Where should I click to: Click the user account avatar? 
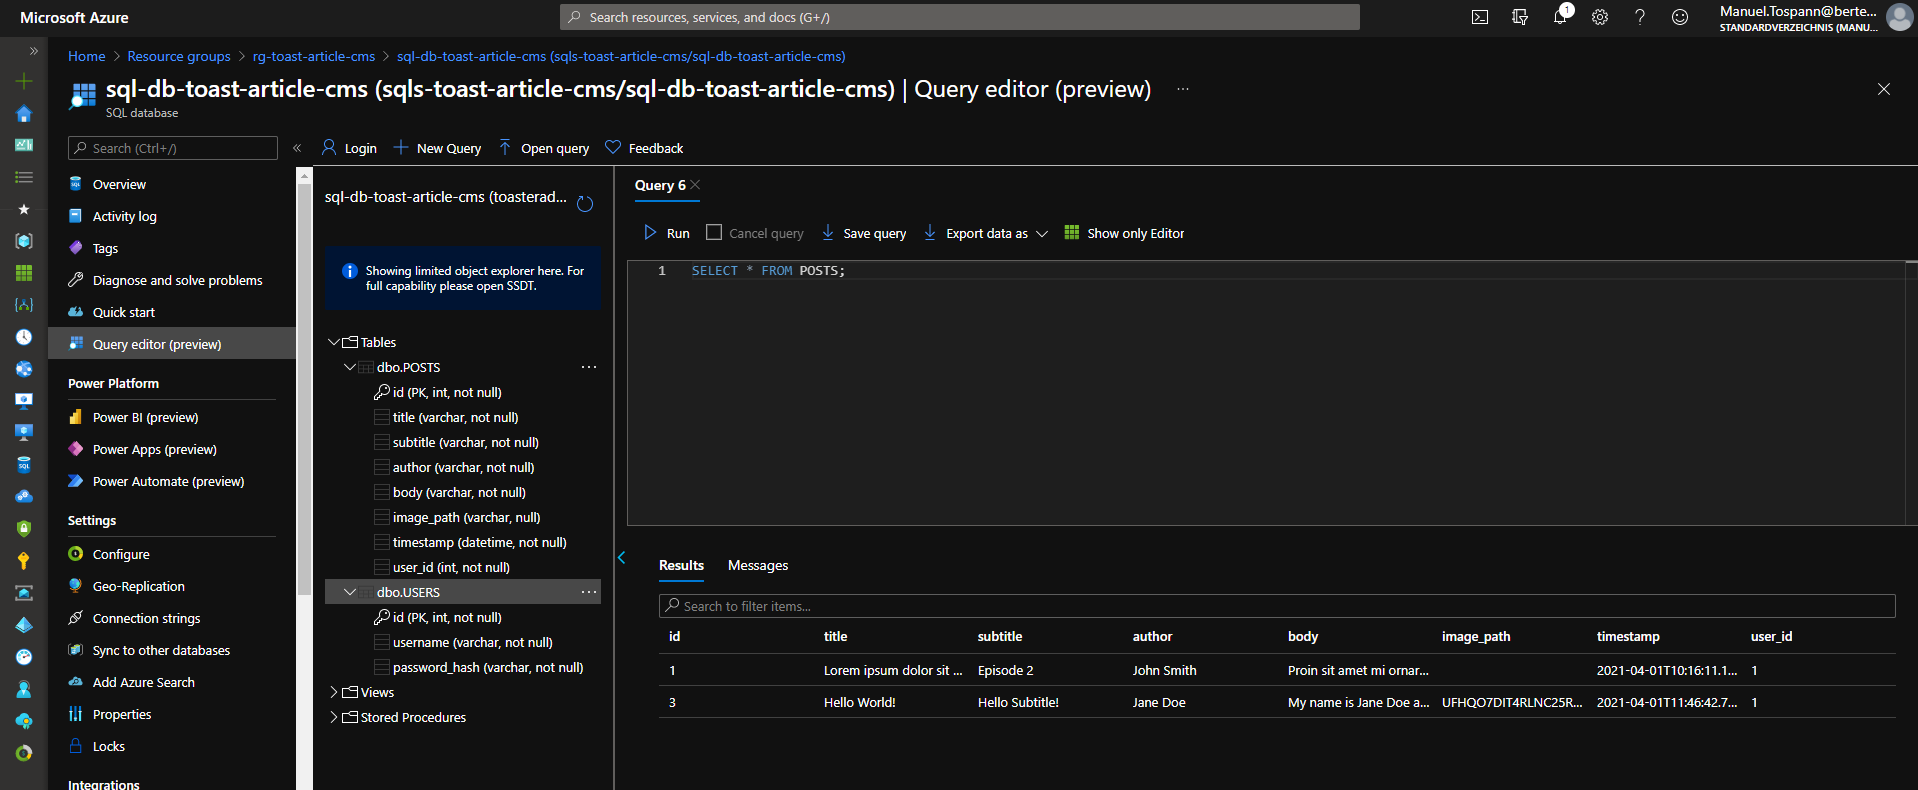point(1899,17)
